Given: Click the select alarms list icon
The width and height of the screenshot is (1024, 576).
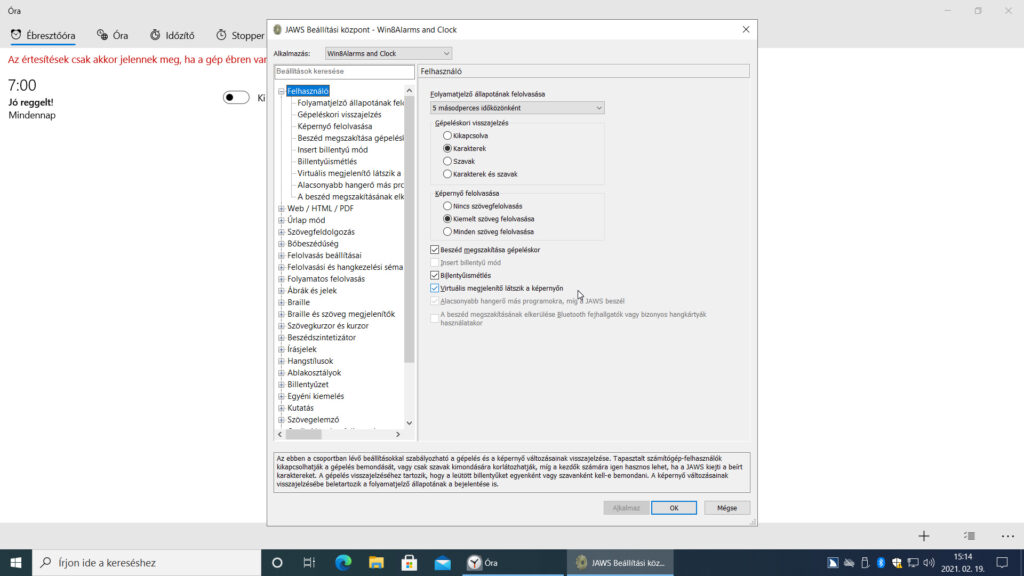Looking at the screenshot, I should (x=969, y=536).
